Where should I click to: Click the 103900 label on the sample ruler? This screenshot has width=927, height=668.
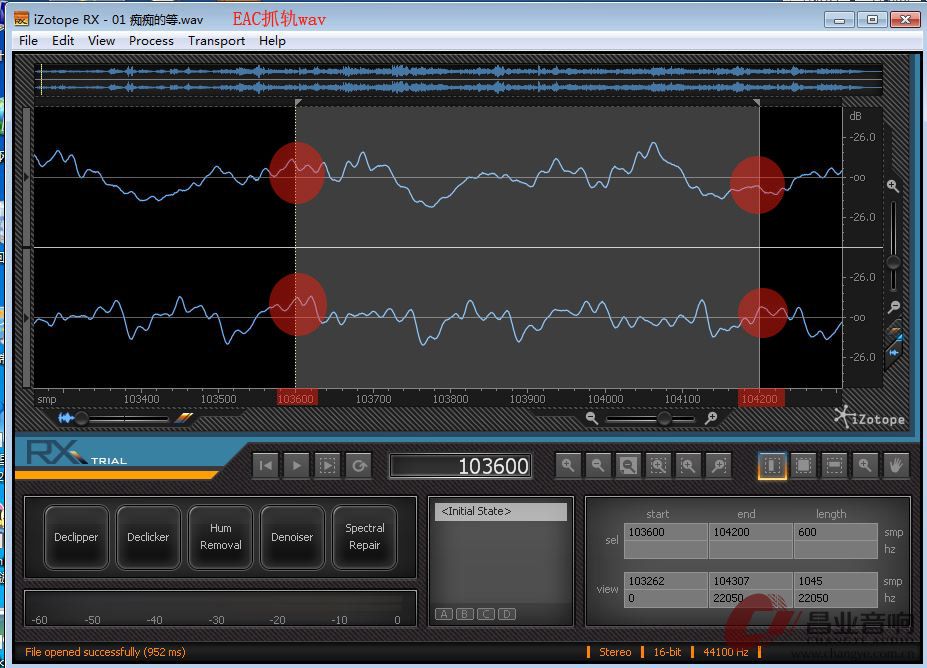coord(527,399)
